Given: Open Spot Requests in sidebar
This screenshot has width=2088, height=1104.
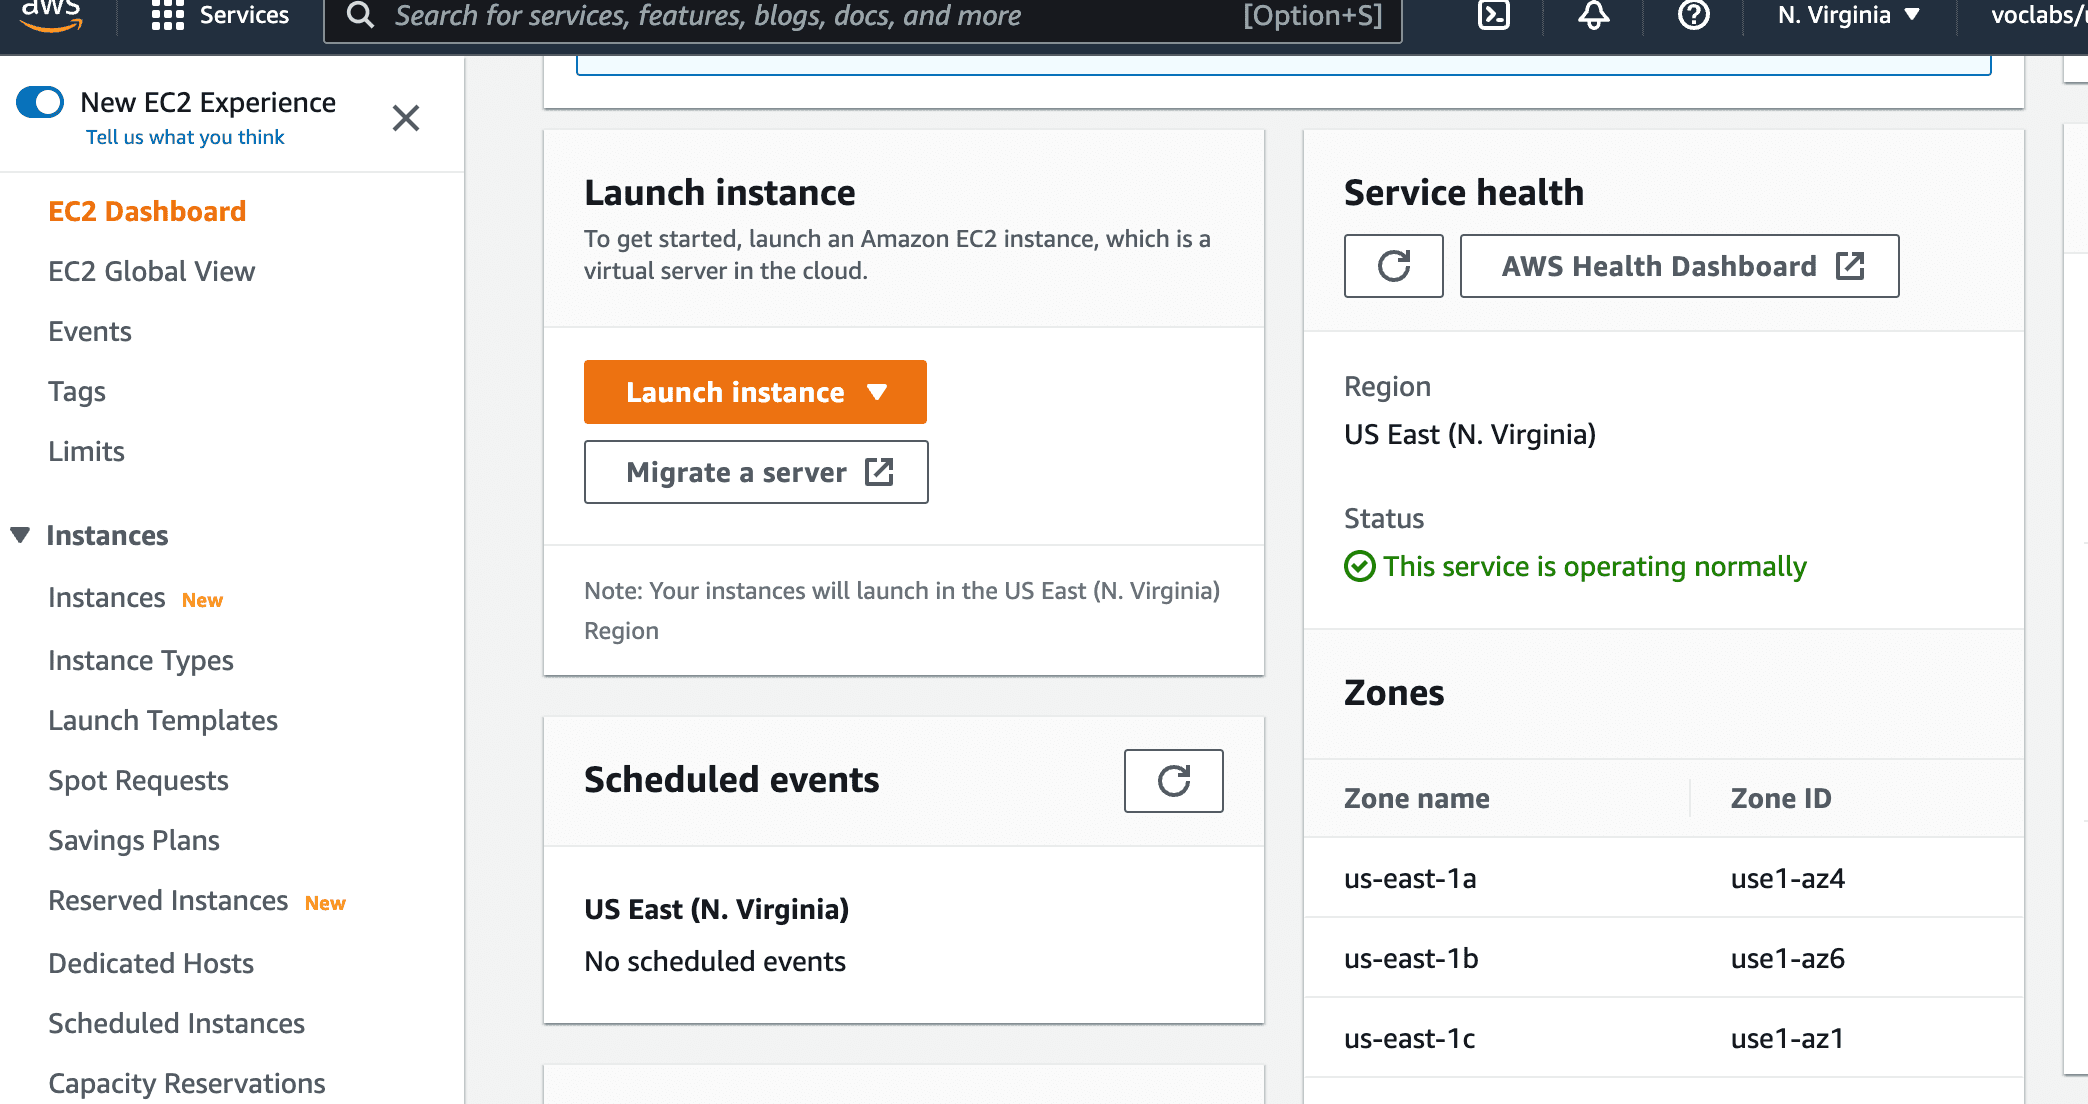Looking at the screenshot, I should click(x=138, y=780).
